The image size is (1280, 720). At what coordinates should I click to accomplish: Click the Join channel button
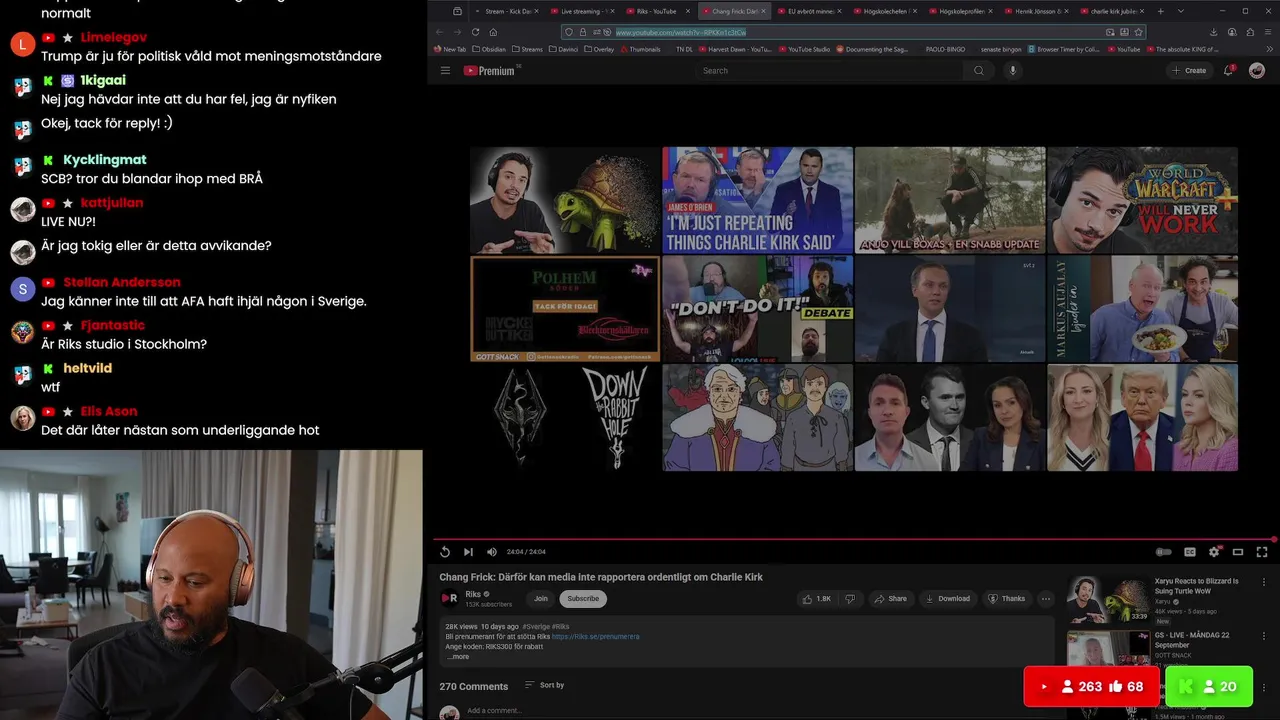click(x=541, y=599)
